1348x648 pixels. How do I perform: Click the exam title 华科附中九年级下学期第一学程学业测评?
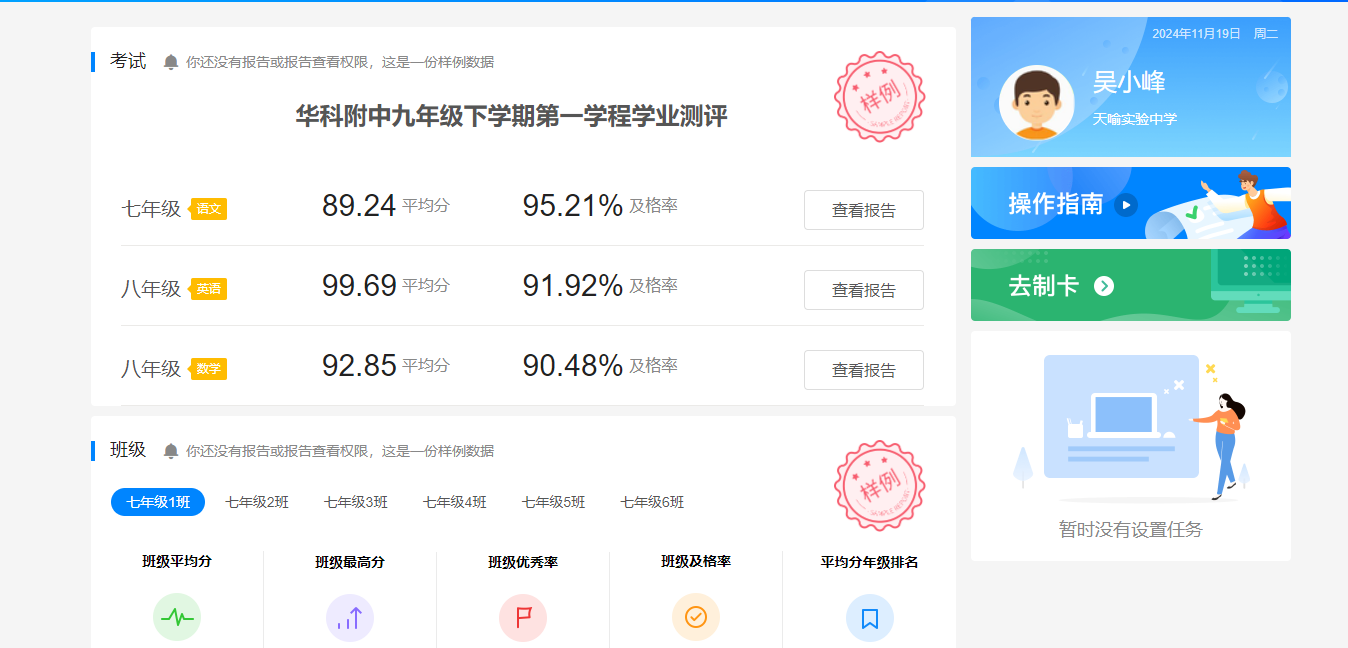(x=511, y=117)
